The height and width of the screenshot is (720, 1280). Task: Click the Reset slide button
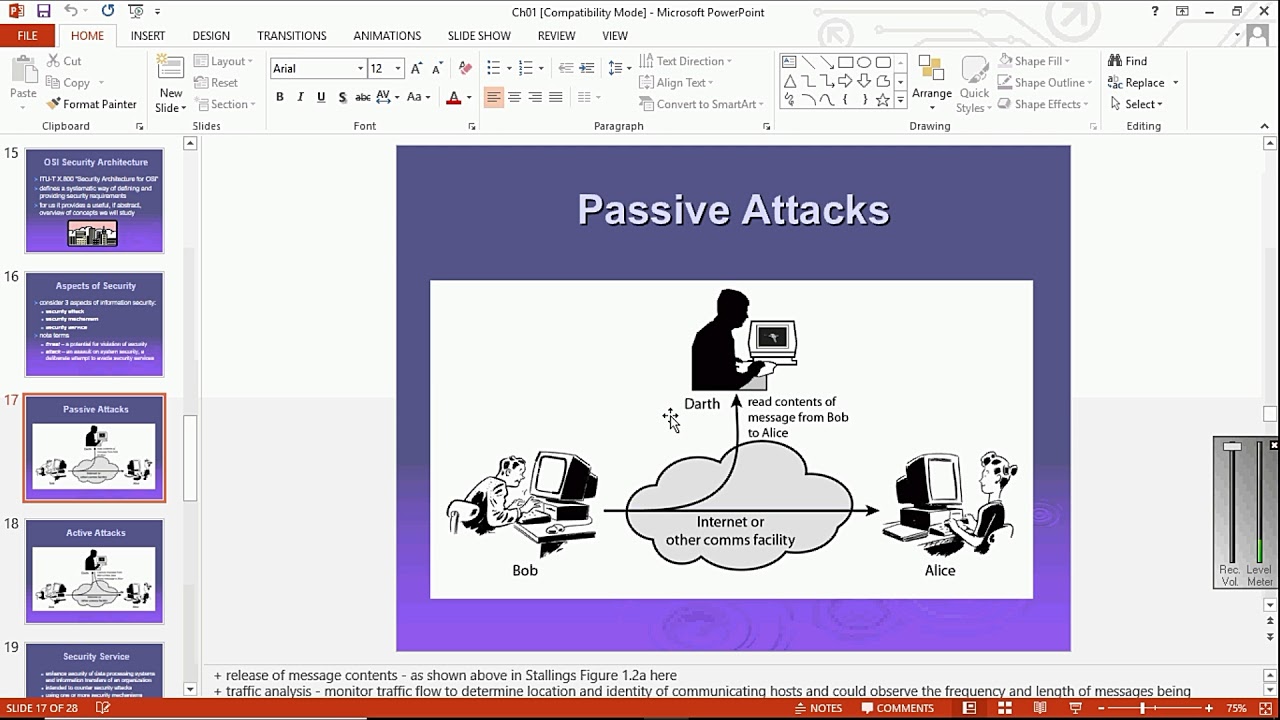point(216,83)
